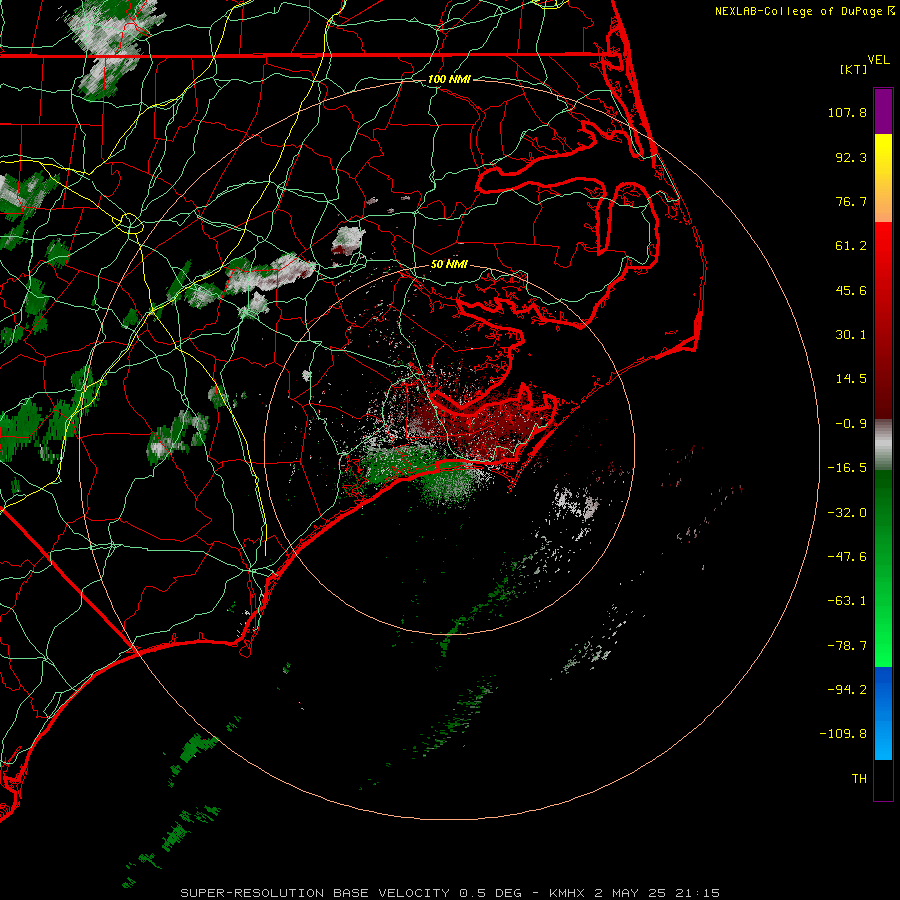Click the [KT] units label
This screenshot has width=900, height=900.
[x=853, y=69]
